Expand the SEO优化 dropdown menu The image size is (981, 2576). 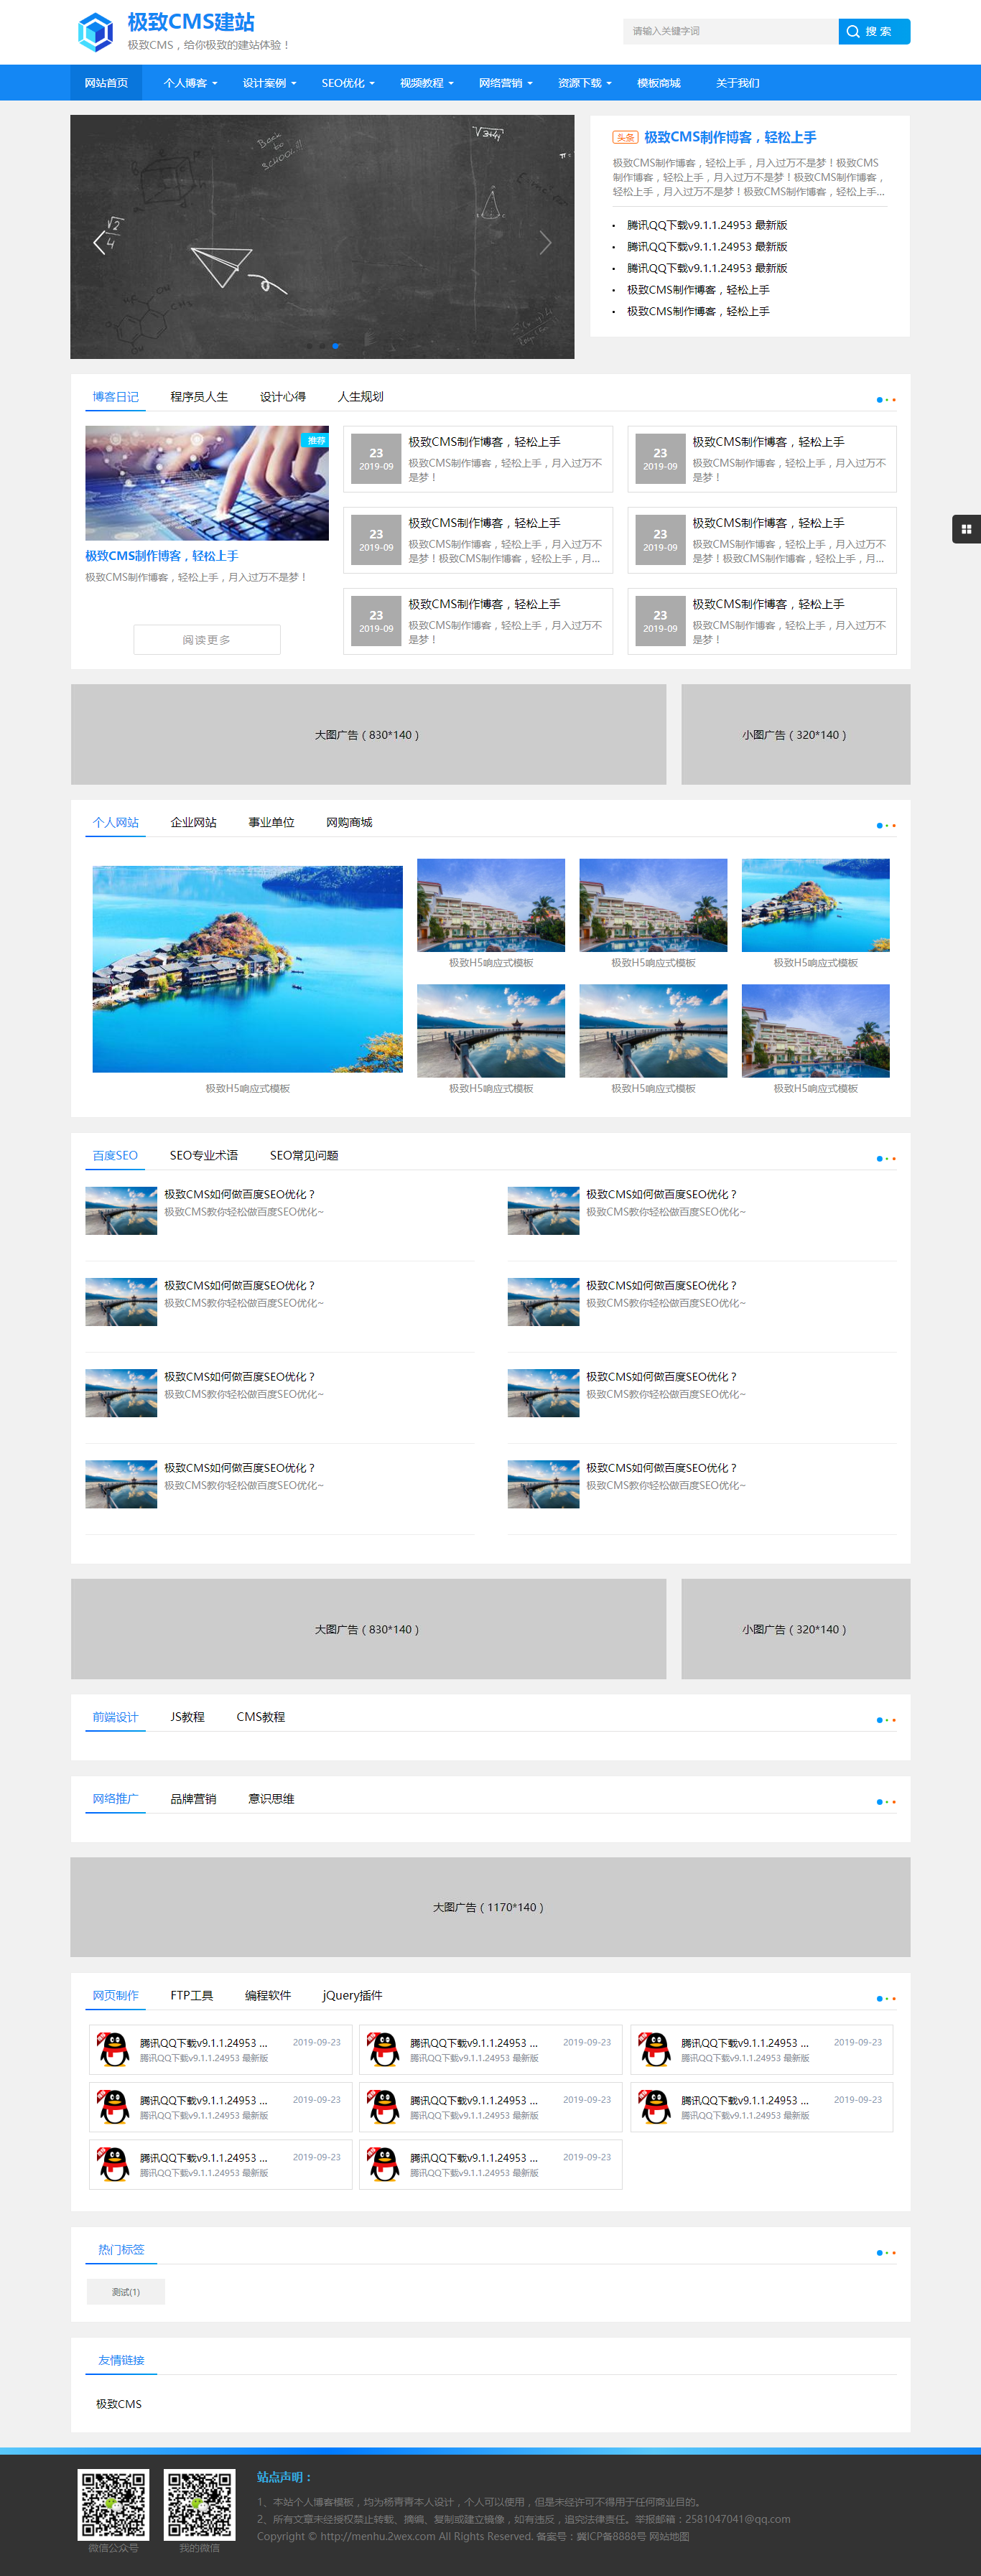[347, 83]
